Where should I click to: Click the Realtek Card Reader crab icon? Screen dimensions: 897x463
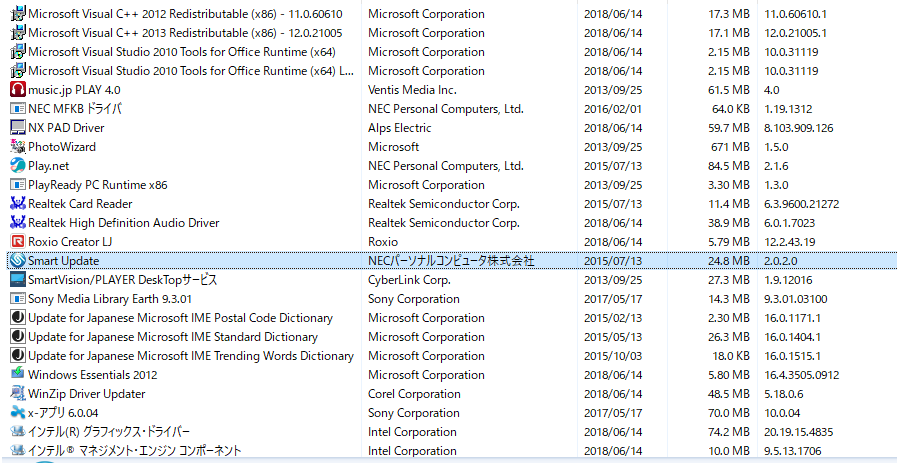pyautogui.click(x=18, y=204)
